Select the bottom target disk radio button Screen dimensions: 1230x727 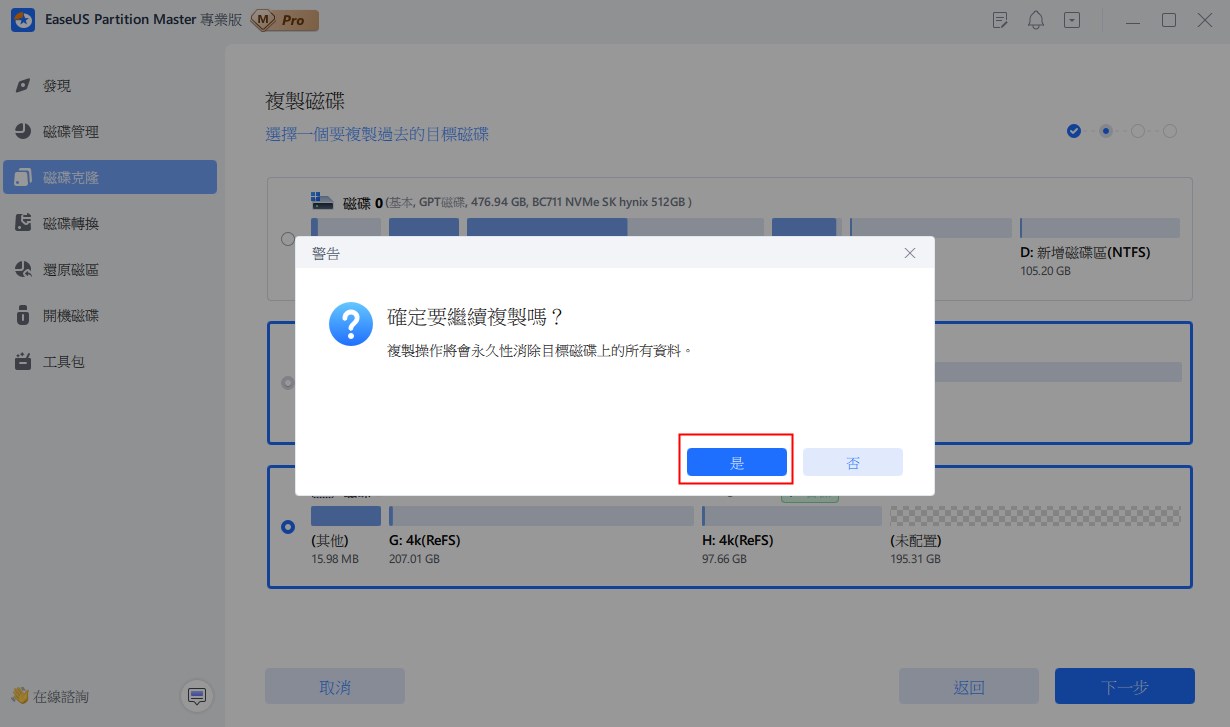(288, 527)
